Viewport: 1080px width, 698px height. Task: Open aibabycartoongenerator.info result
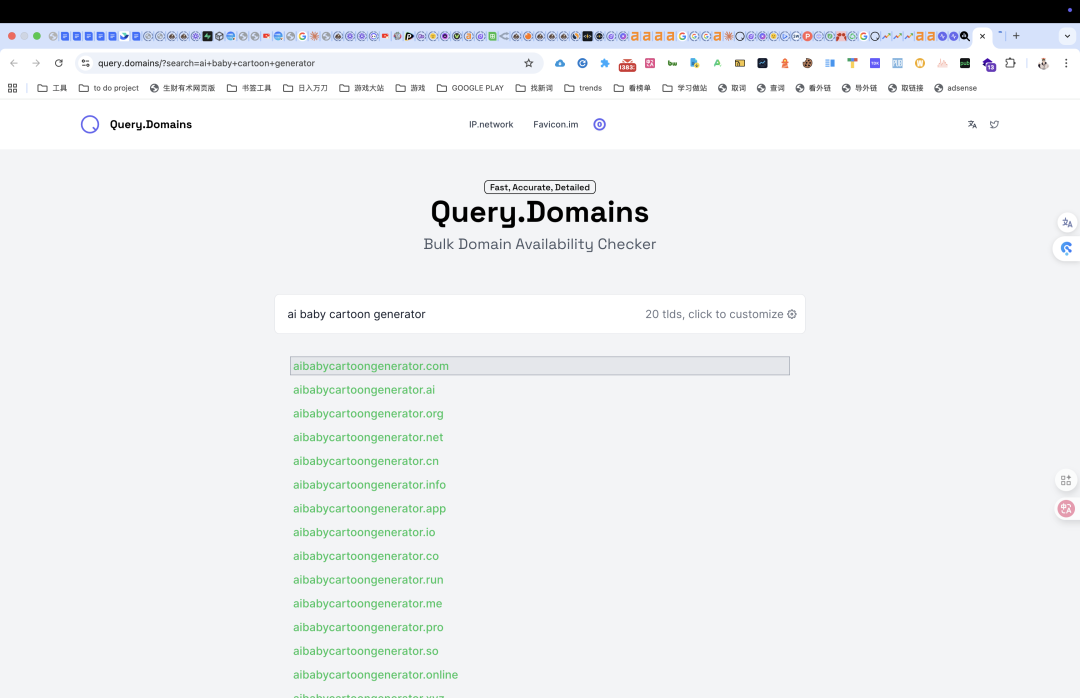click(x=369, y=484)
